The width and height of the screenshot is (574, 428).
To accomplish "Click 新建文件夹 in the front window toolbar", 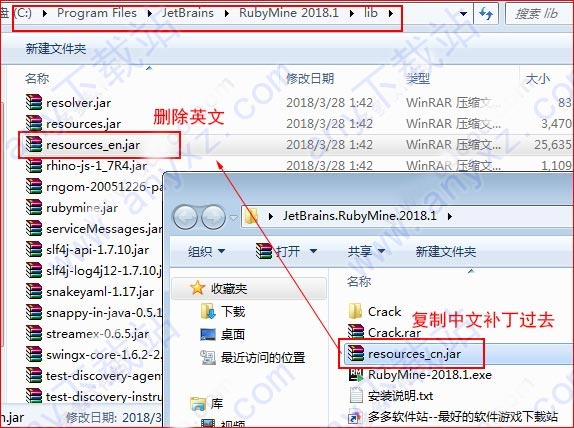I will coord(446,252).
